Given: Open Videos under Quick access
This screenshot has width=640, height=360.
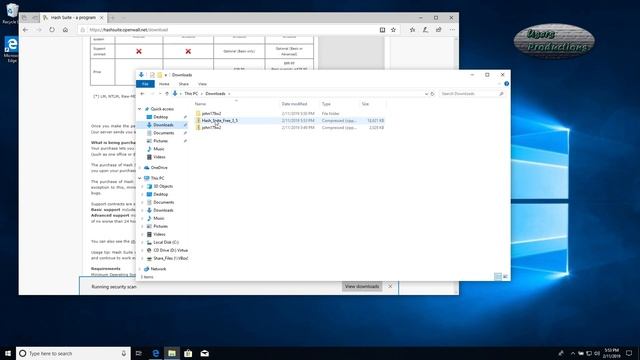Looking at the screenshot, I should coord(159,157).
